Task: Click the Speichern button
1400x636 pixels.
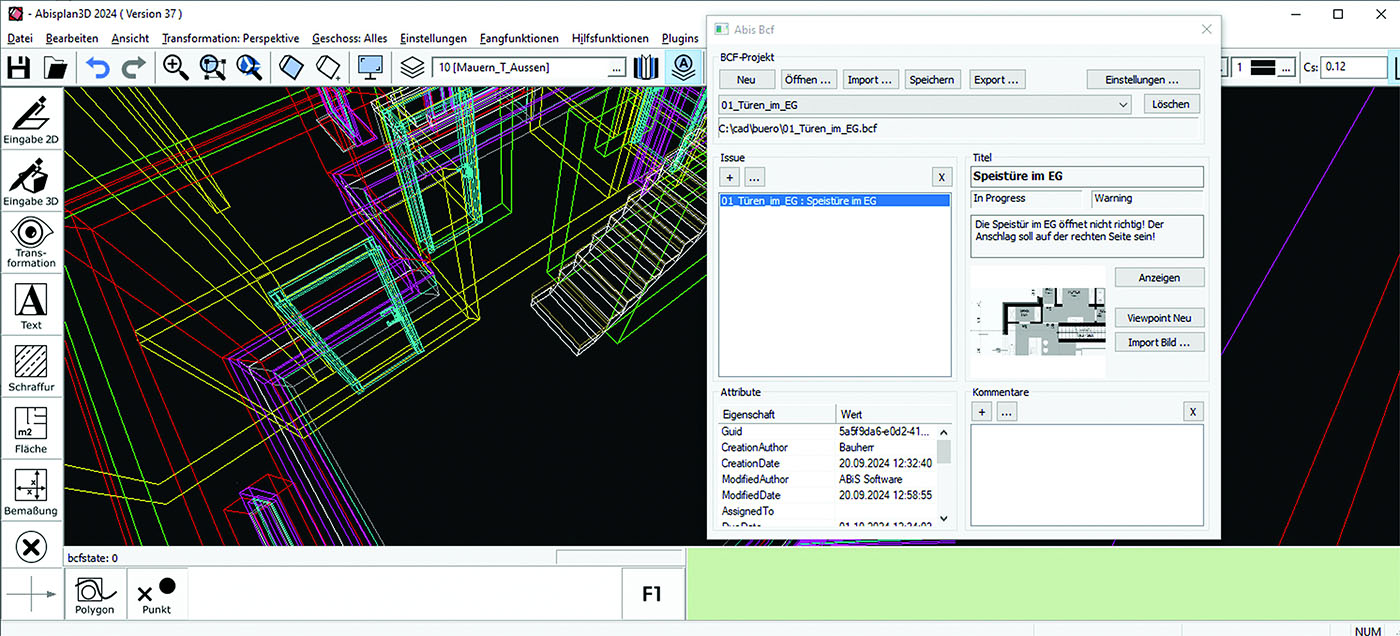Action: point(932,80)
